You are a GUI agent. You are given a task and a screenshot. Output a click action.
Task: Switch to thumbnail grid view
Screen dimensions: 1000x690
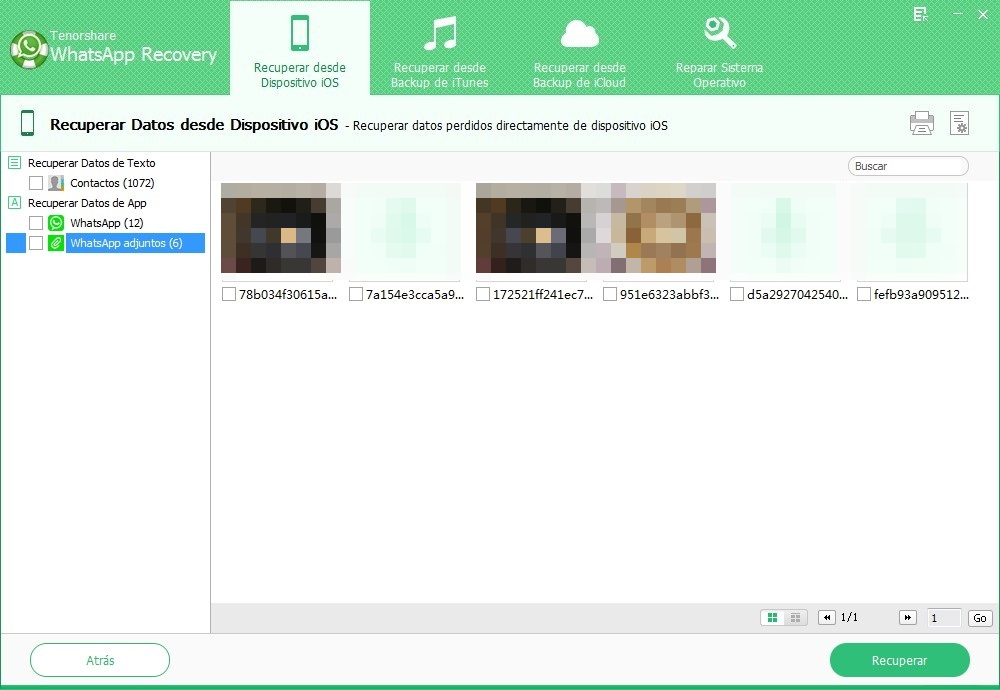click(x=772, y=617)
